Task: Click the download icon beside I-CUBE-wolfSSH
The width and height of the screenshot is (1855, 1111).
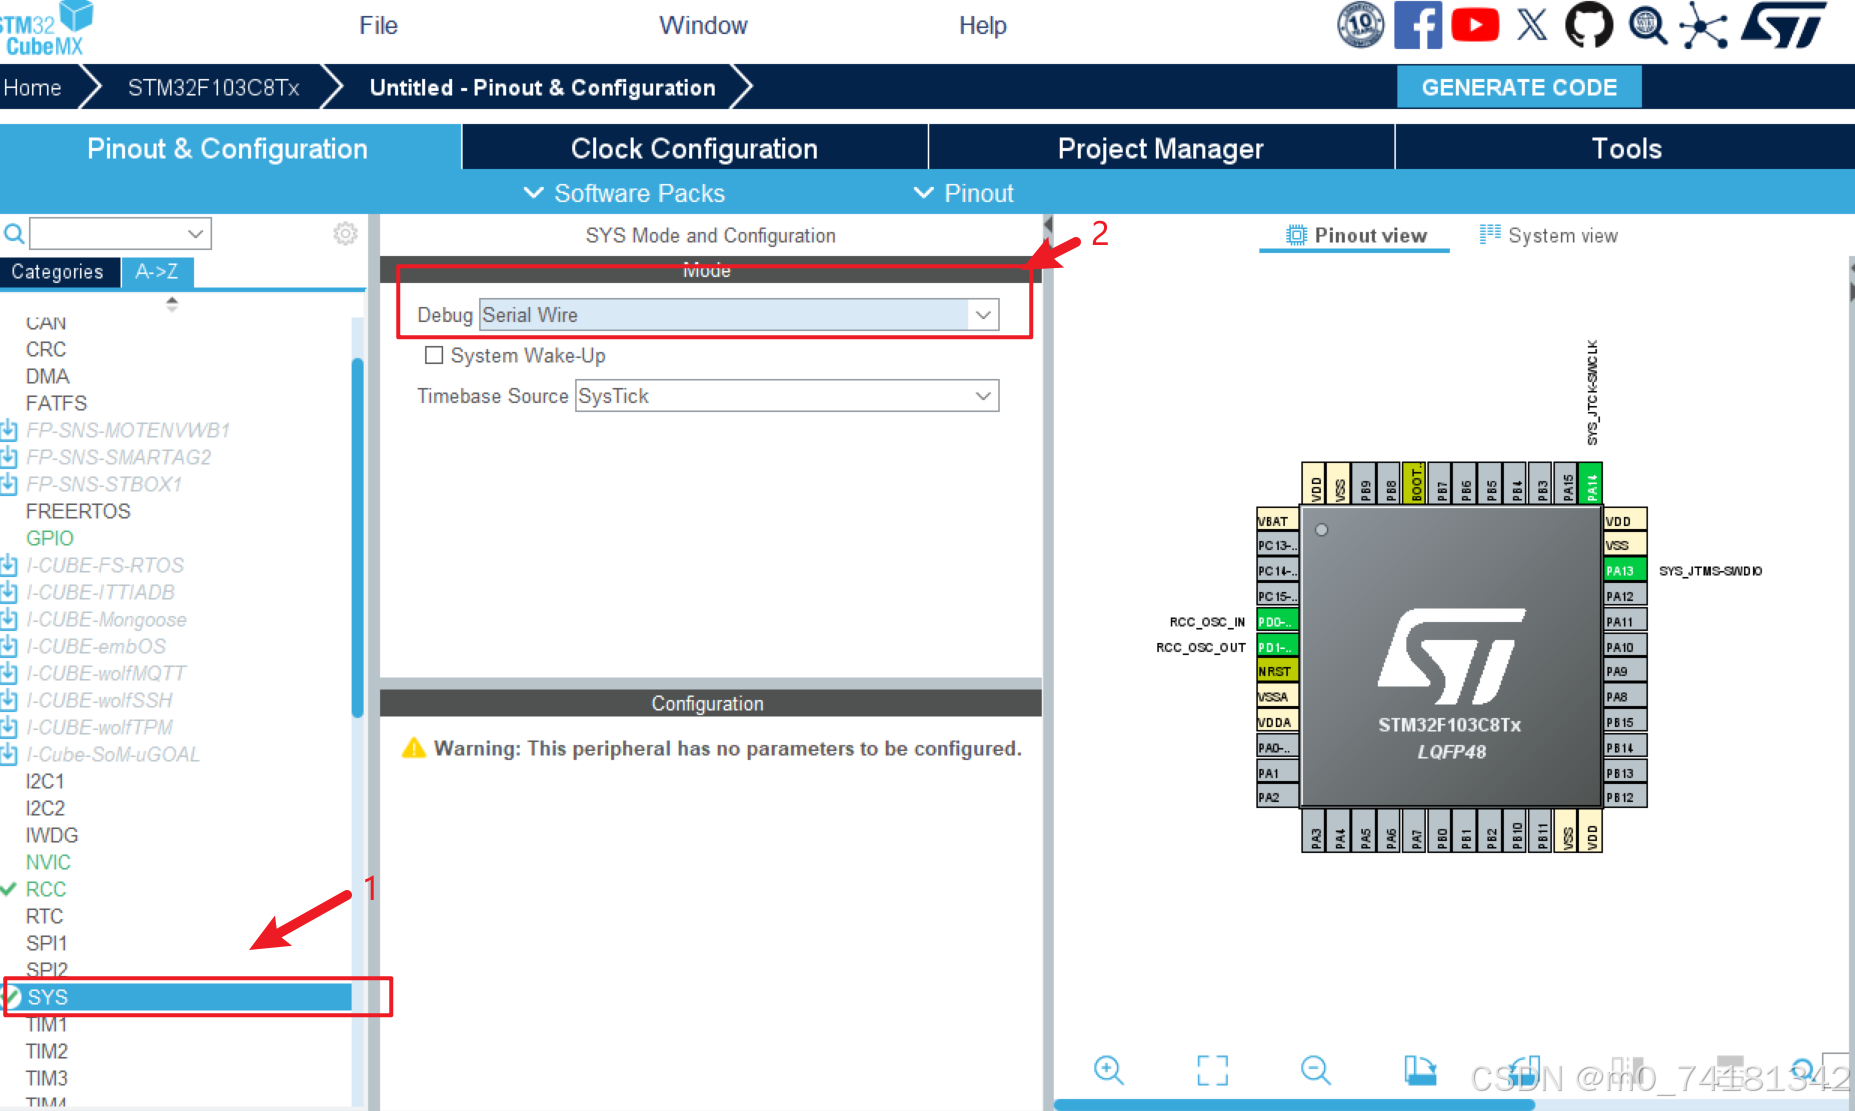Action: (9, 701)
